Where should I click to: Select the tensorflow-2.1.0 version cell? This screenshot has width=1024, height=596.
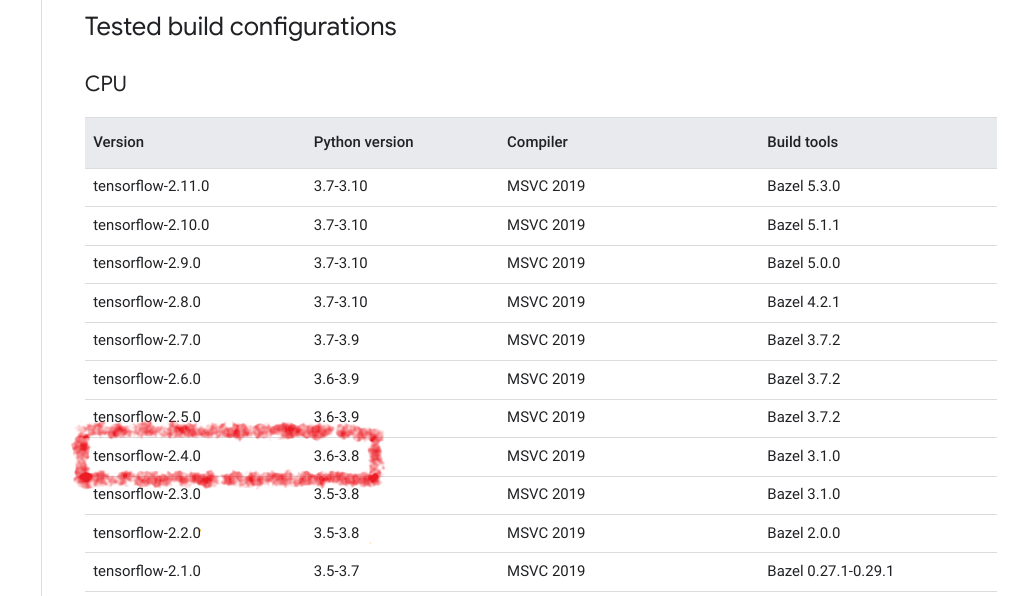[147, 571]
